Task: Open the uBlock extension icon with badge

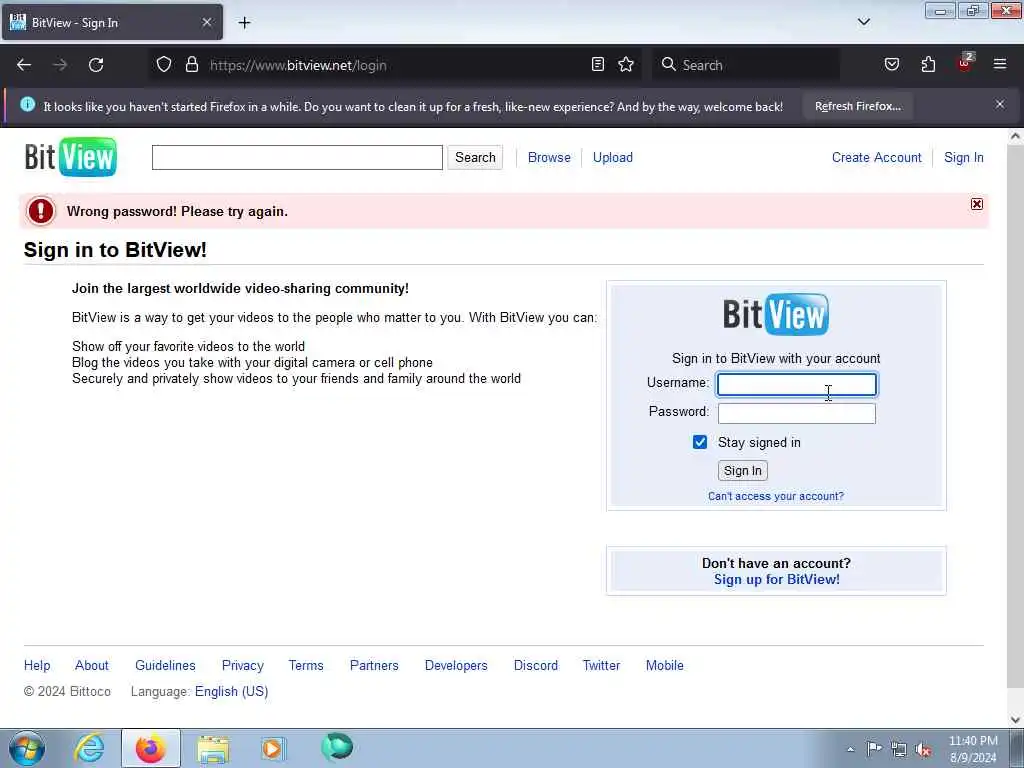Action: tap(965, 63)
